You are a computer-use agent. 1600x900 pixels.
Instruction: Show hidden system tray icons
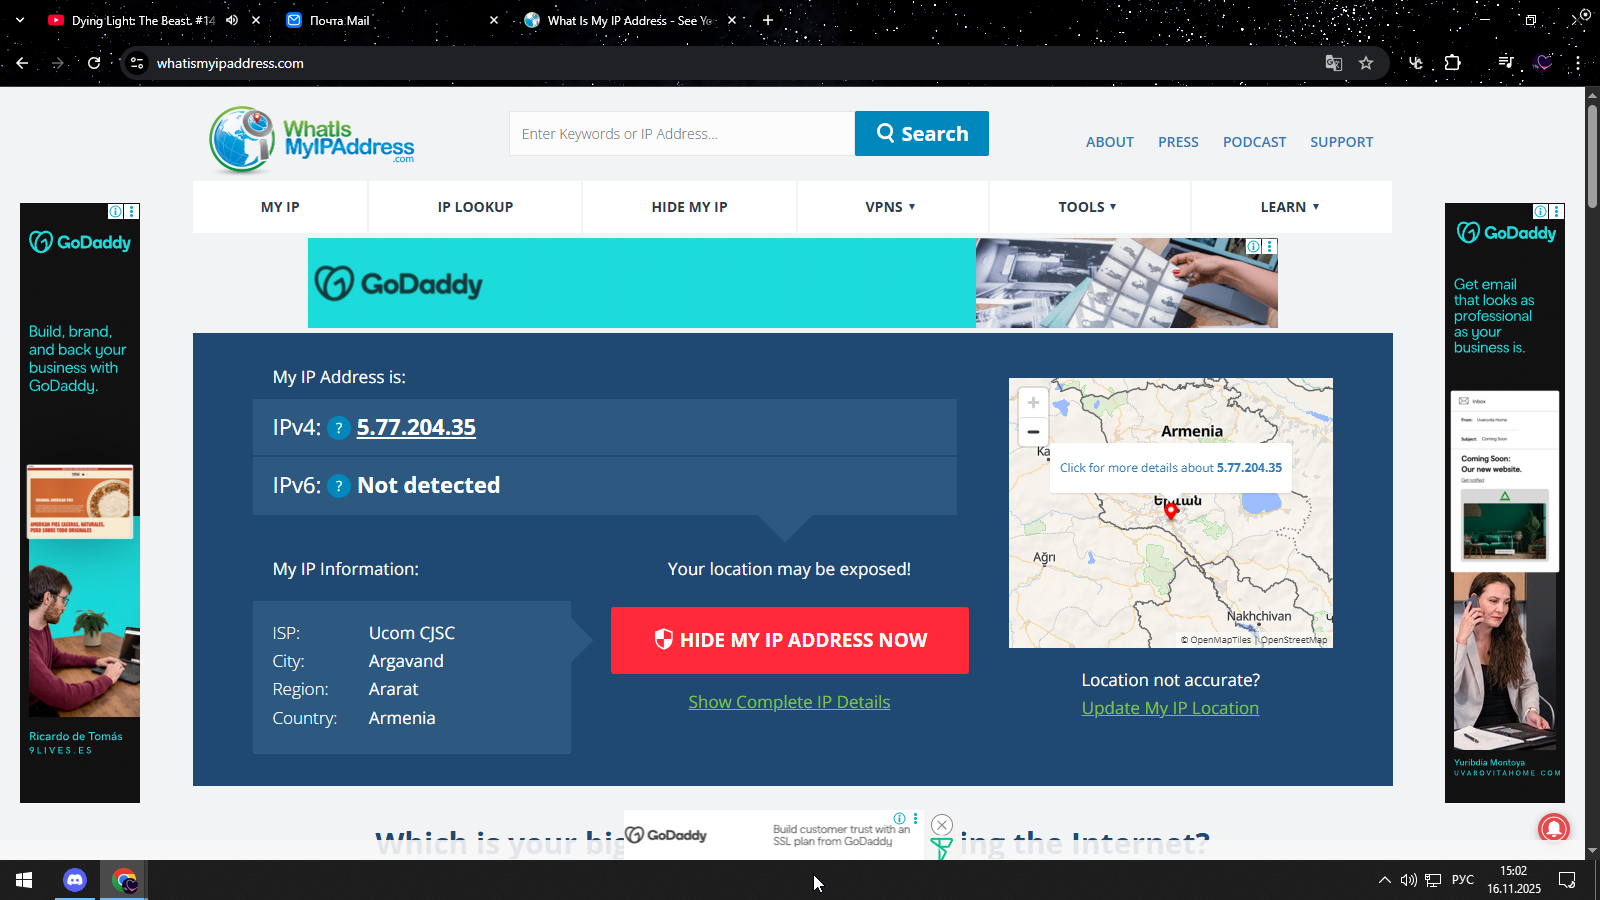pyautogui.click(x=1384, y=880)
